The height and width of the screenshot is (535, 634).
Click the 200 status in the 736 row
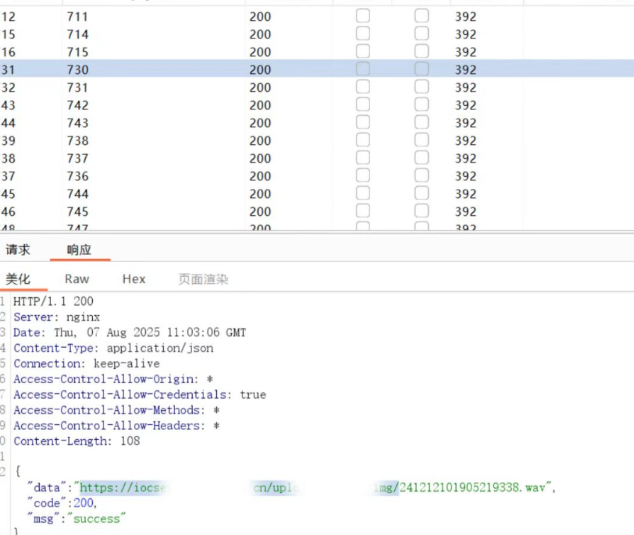click(260, 176)
